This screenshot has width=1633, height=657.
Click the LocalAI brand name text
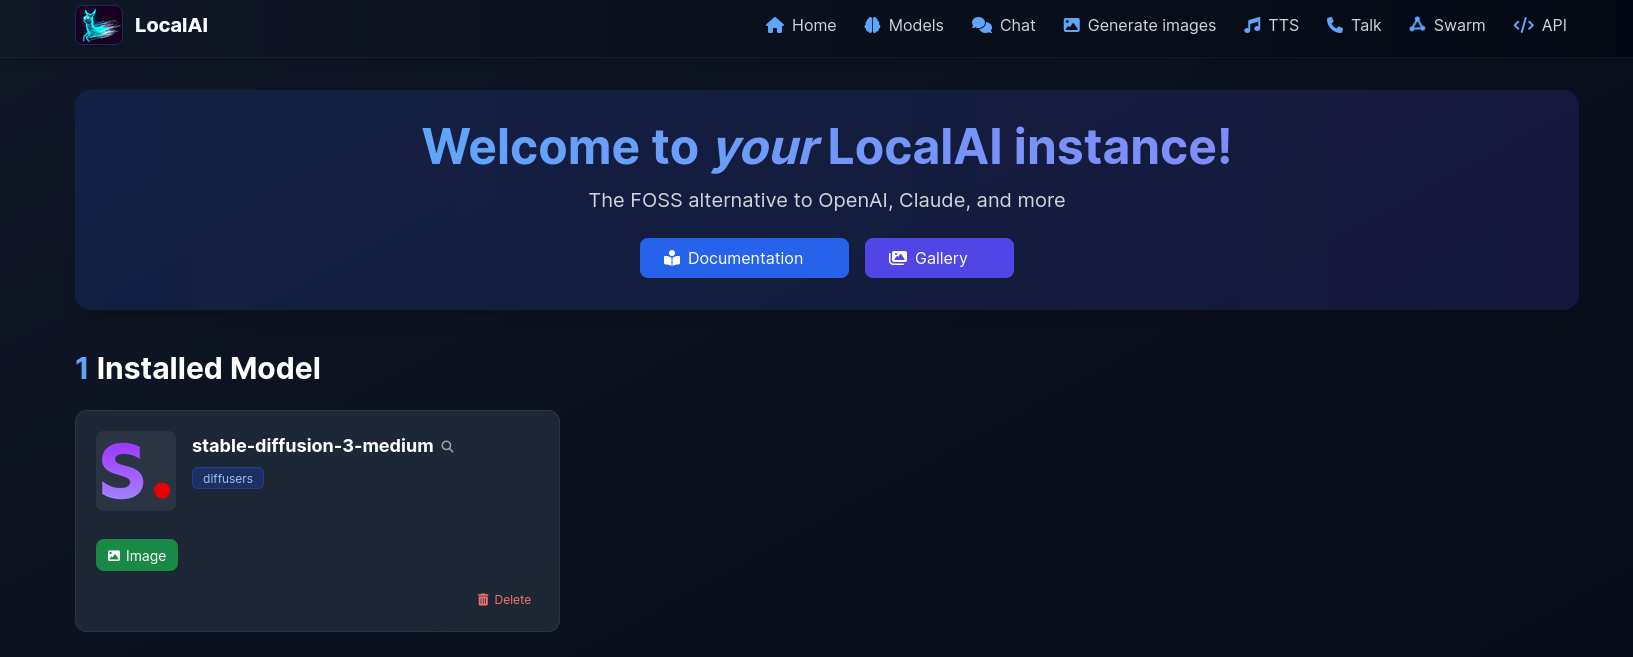(x=171, y=25)
